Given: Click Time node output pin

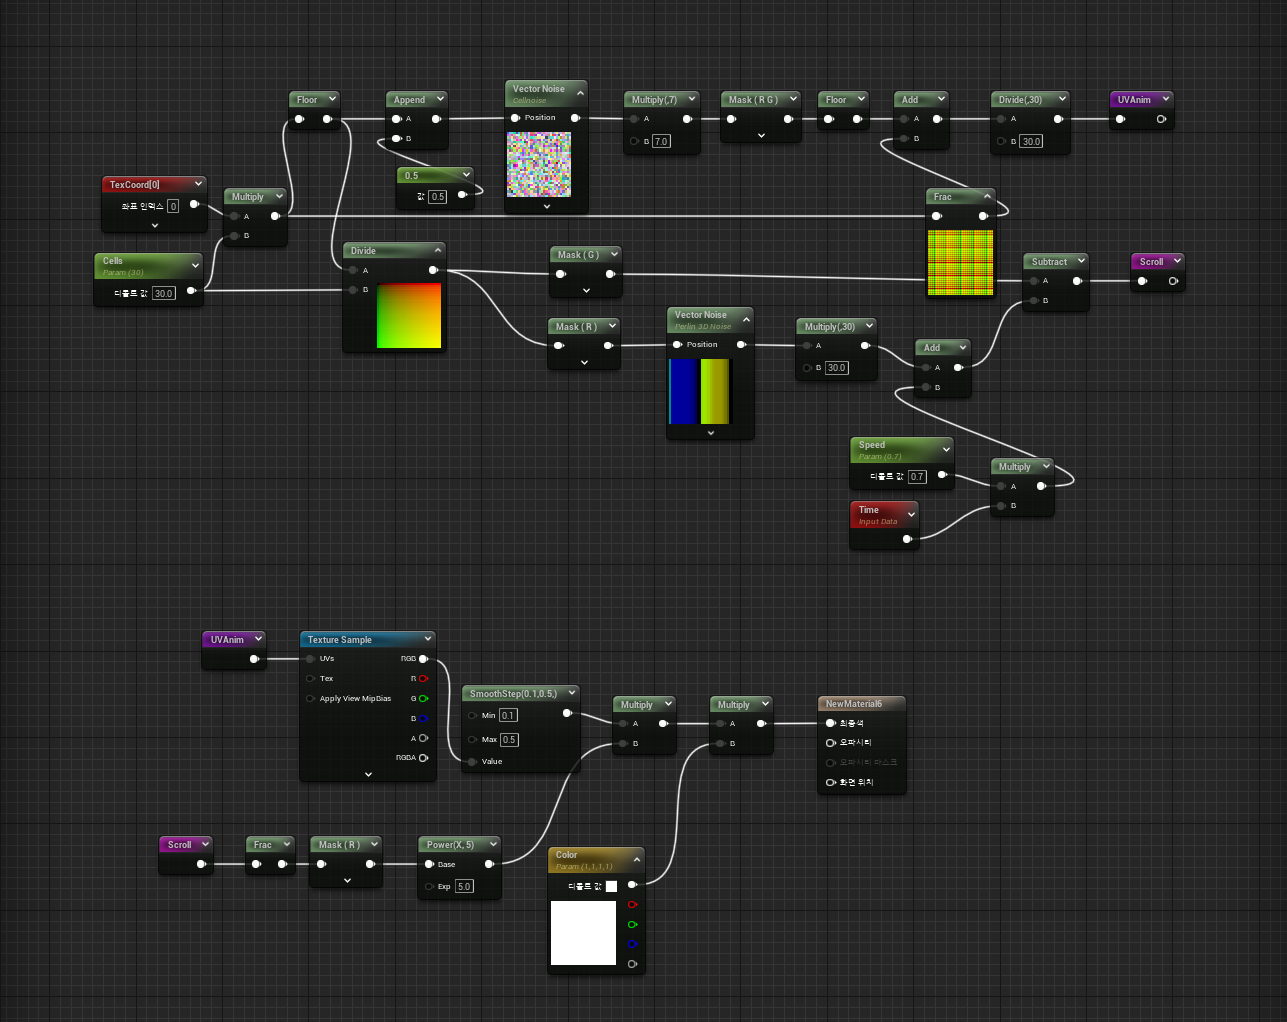Looking at the screenshot, I should pyautogui.click(x=907, y=539).
